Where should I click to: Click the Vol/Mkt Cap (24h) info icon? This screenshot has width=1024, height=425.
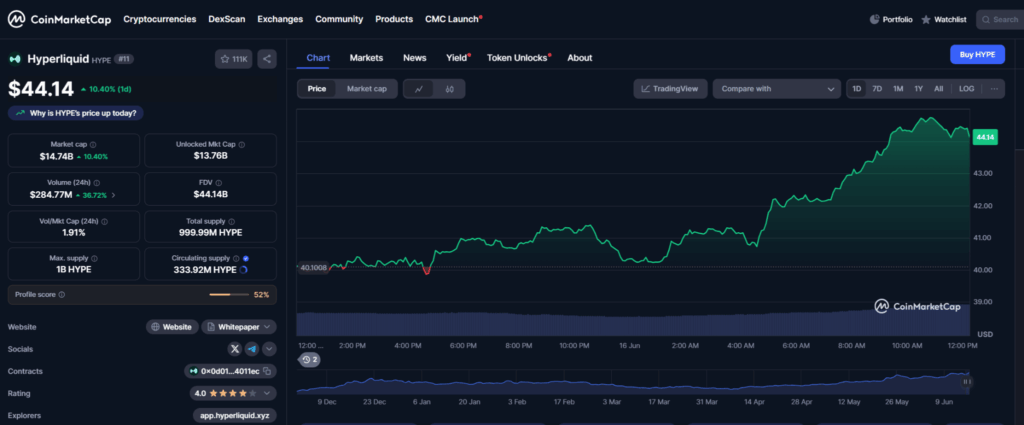point(104,221)
